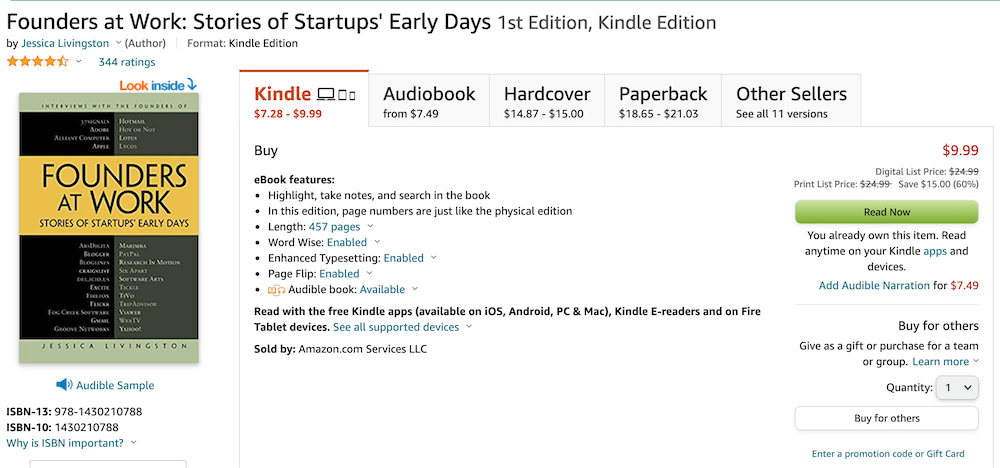Open the Jessica Livingston author dropdown arrow
Viewport: 1000px width, 468px height.
coord(118,43)
